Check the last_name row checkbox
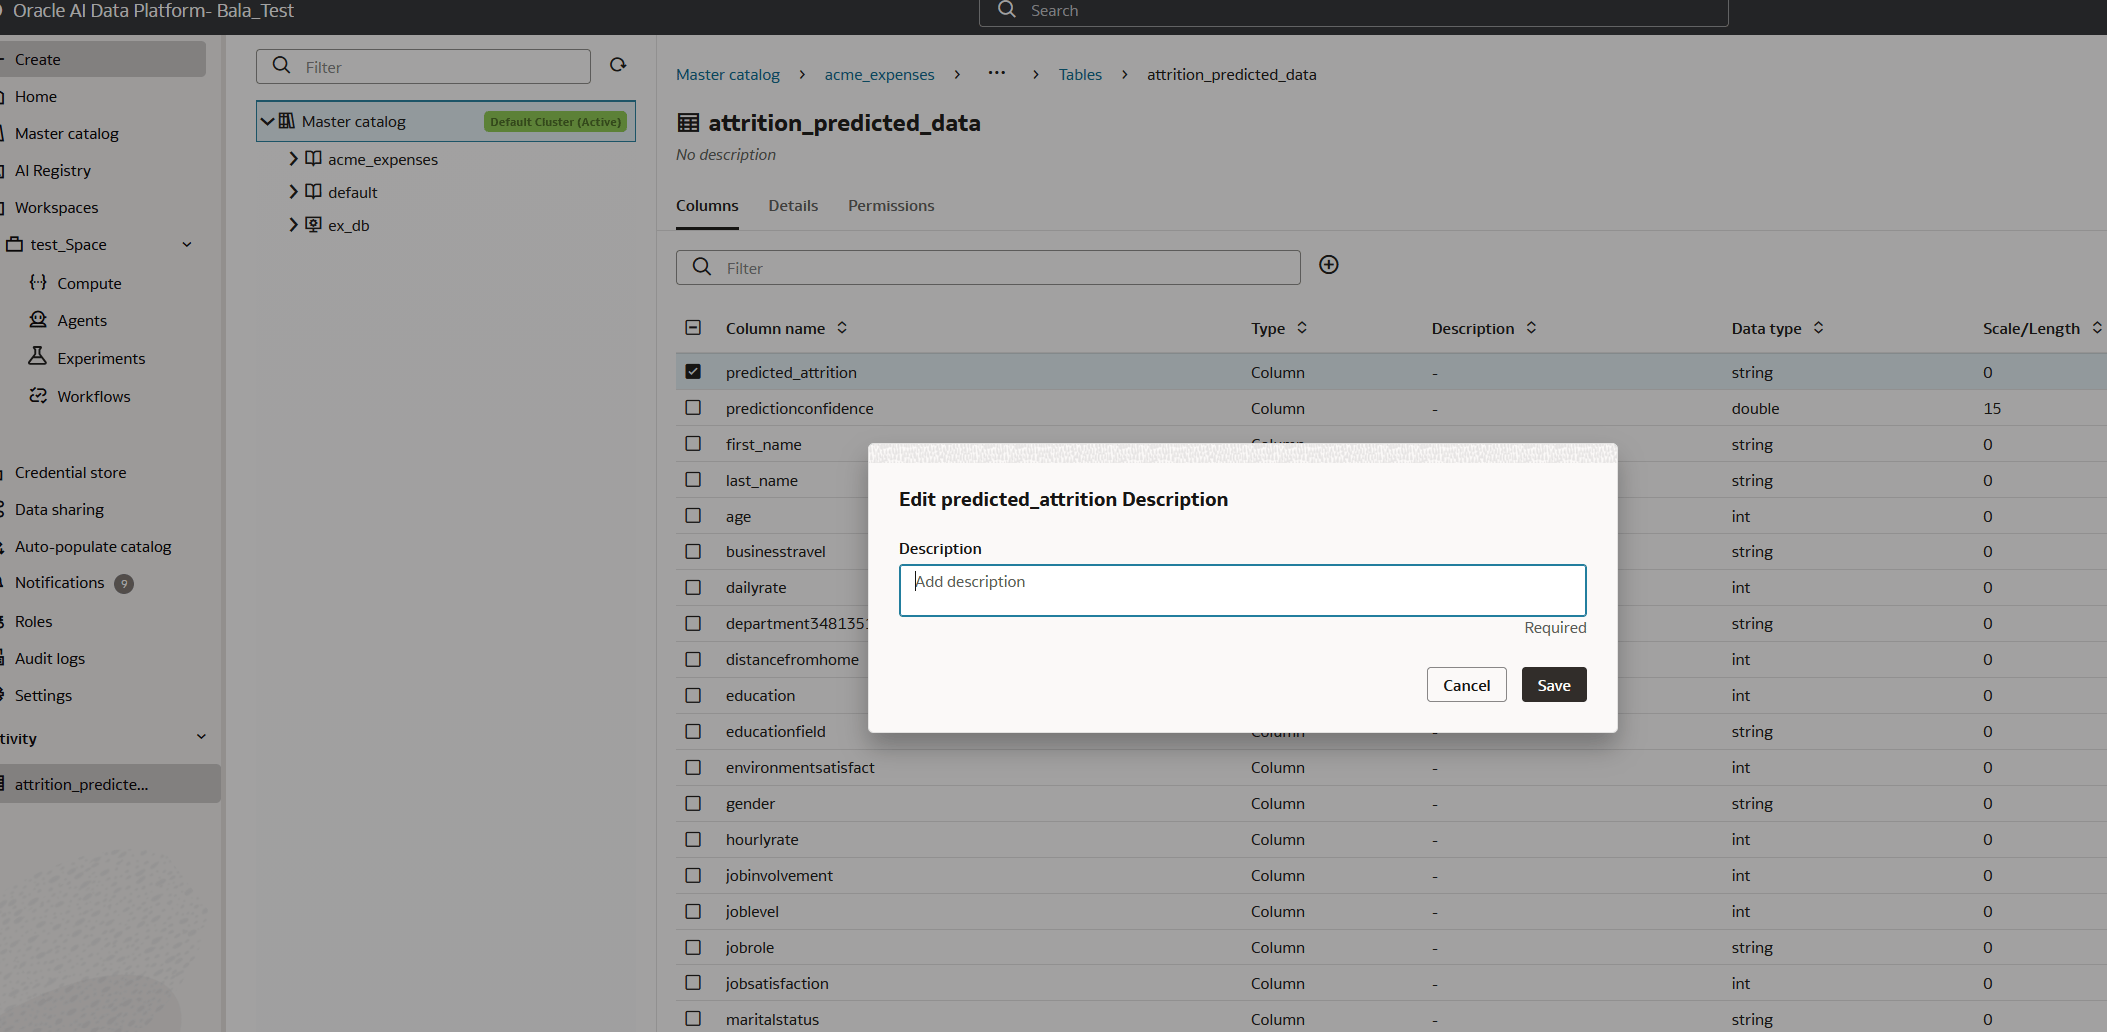 (693, 479)
